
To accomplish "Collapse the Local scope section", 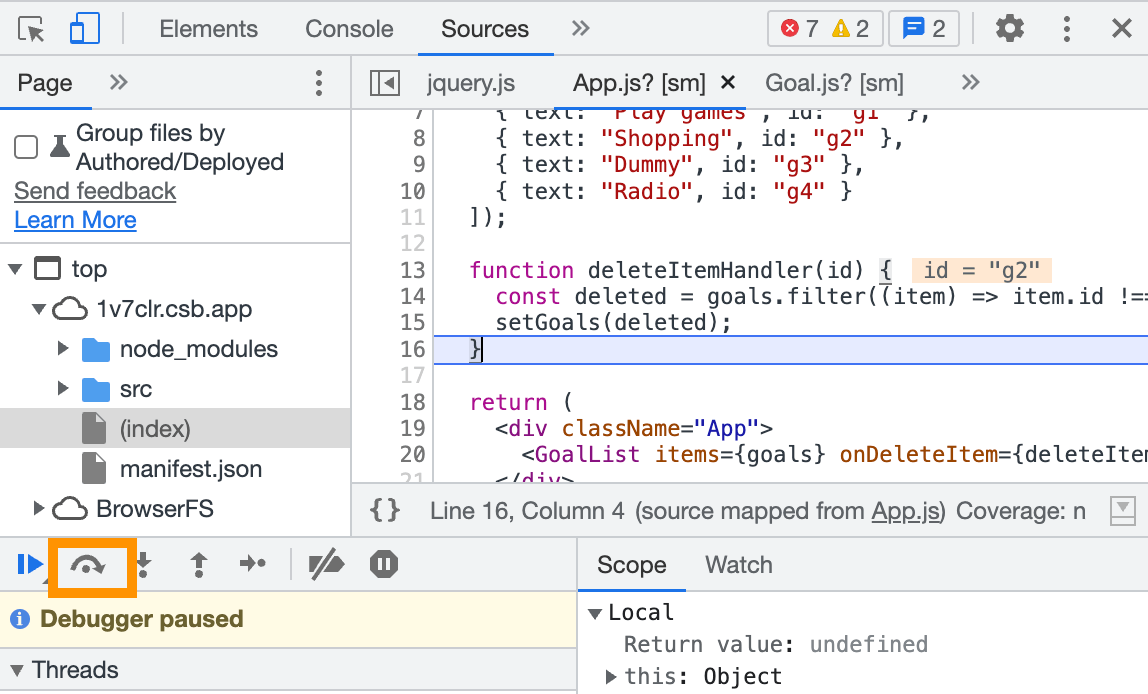I will (595, 613).
